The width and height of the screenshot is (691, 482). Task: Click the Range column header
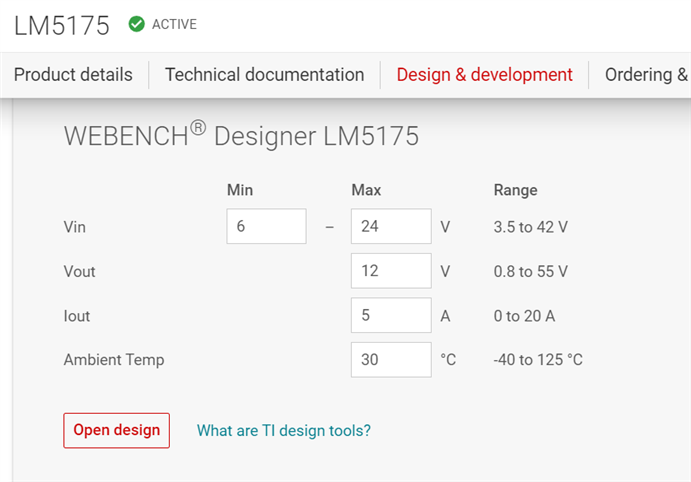515,190
